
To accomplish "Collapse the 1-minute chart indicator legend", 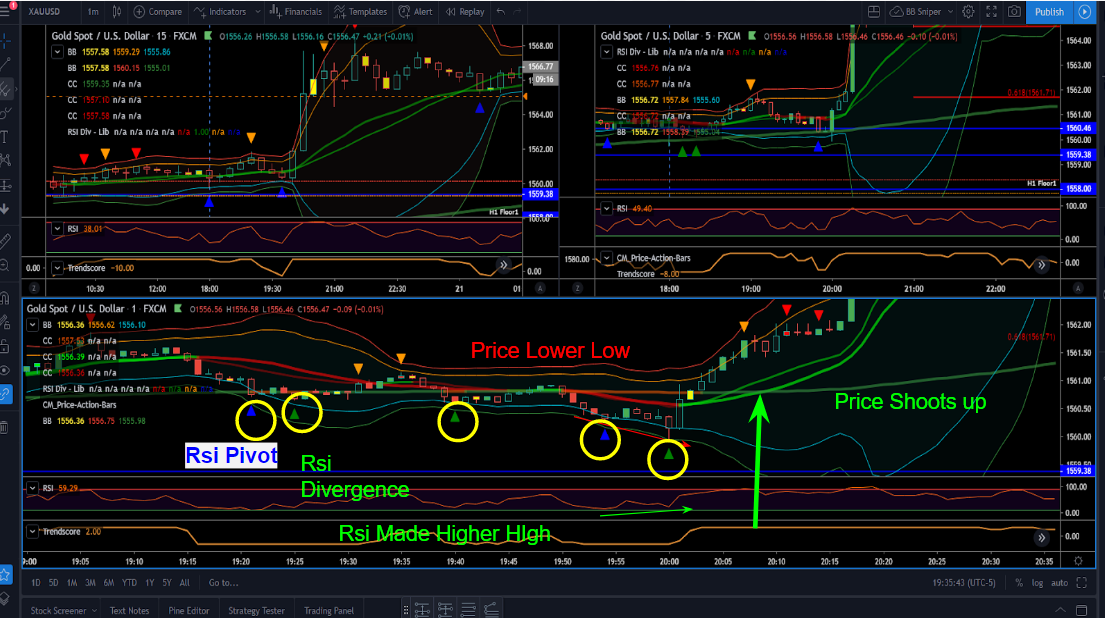I will click(x=32, y=325).
